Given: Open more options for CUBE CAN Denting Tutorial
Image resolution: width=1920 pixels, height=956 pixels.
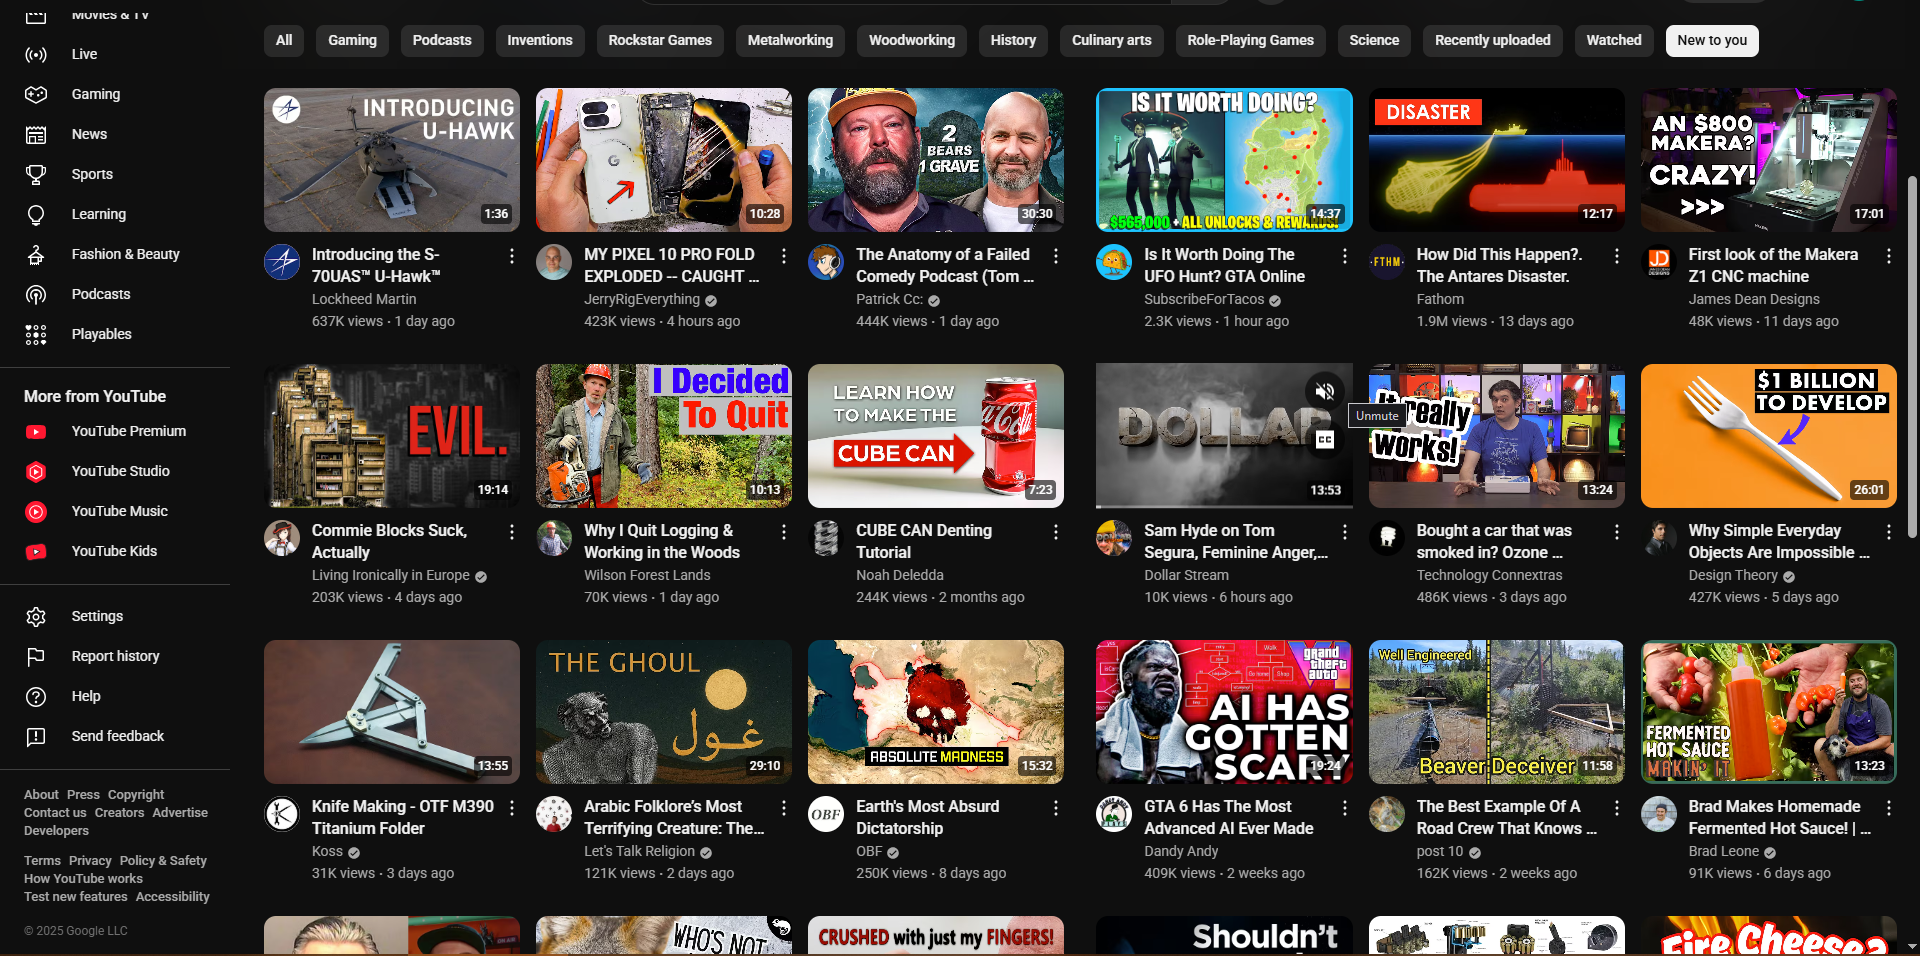Looking at the screenshot, I should (1056, 532).
